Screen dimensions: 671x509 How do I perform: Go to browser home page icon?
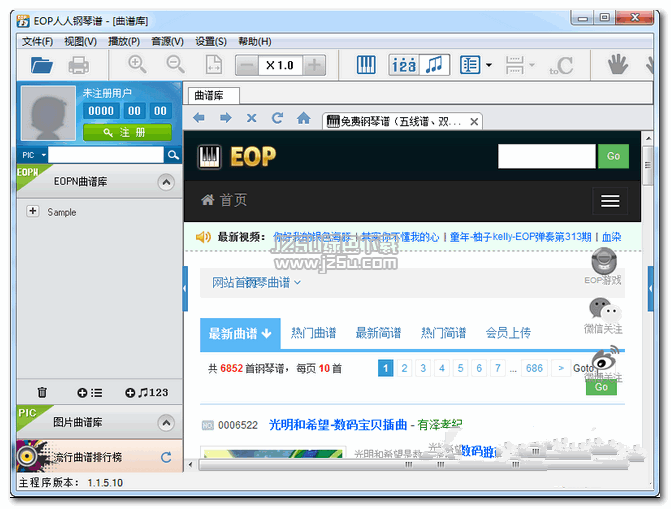pyautogui.click(x=303, y=117)
